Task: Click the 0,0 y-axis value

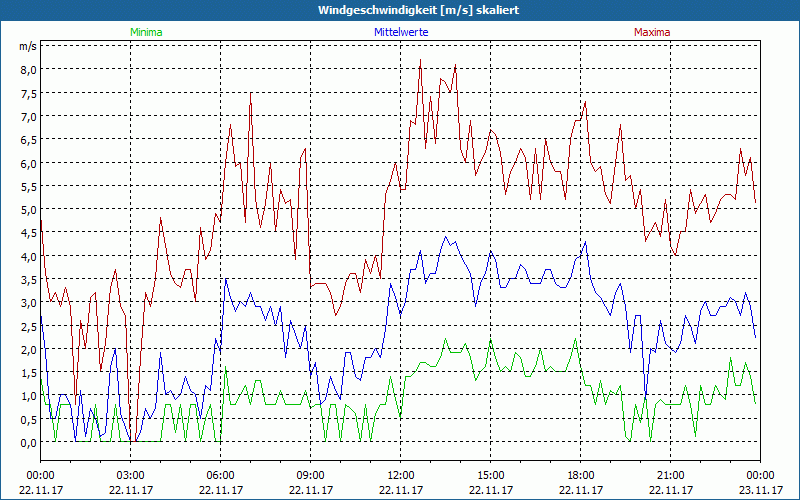Action: coord(29,443)
